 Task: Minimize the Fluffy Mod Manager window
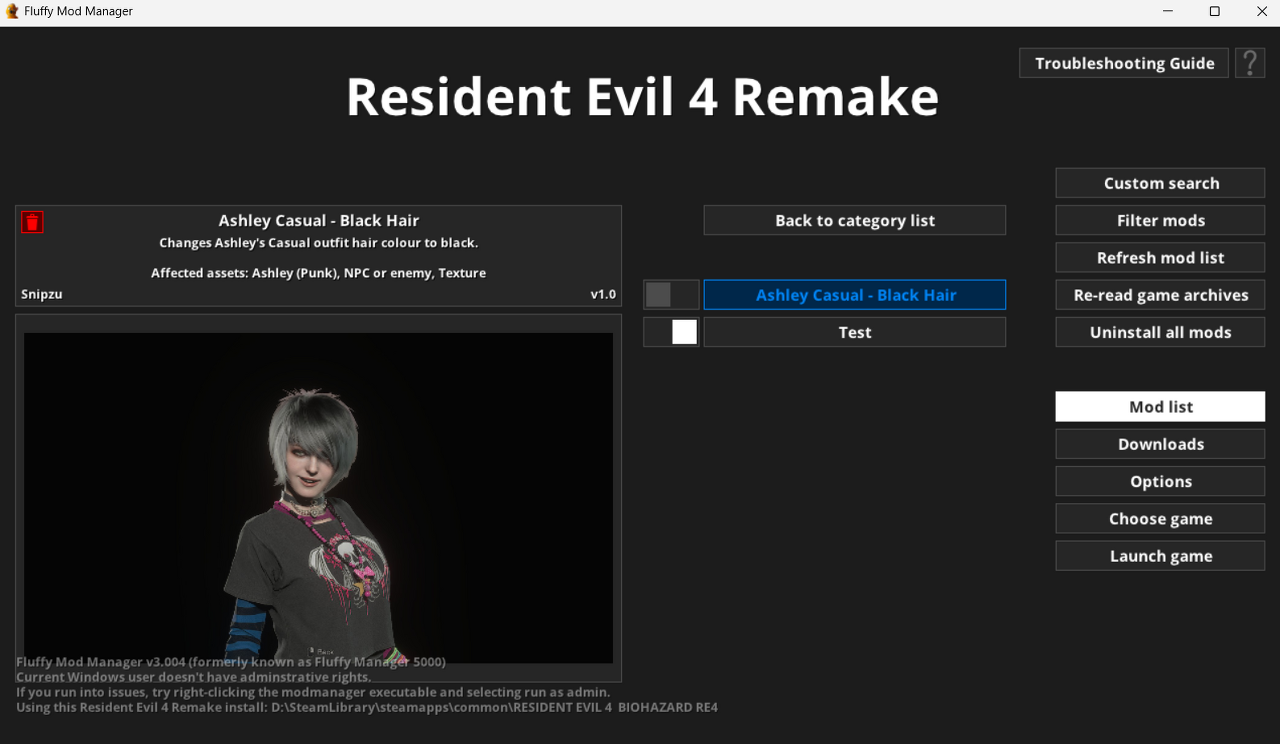[x=1168, y=11]
